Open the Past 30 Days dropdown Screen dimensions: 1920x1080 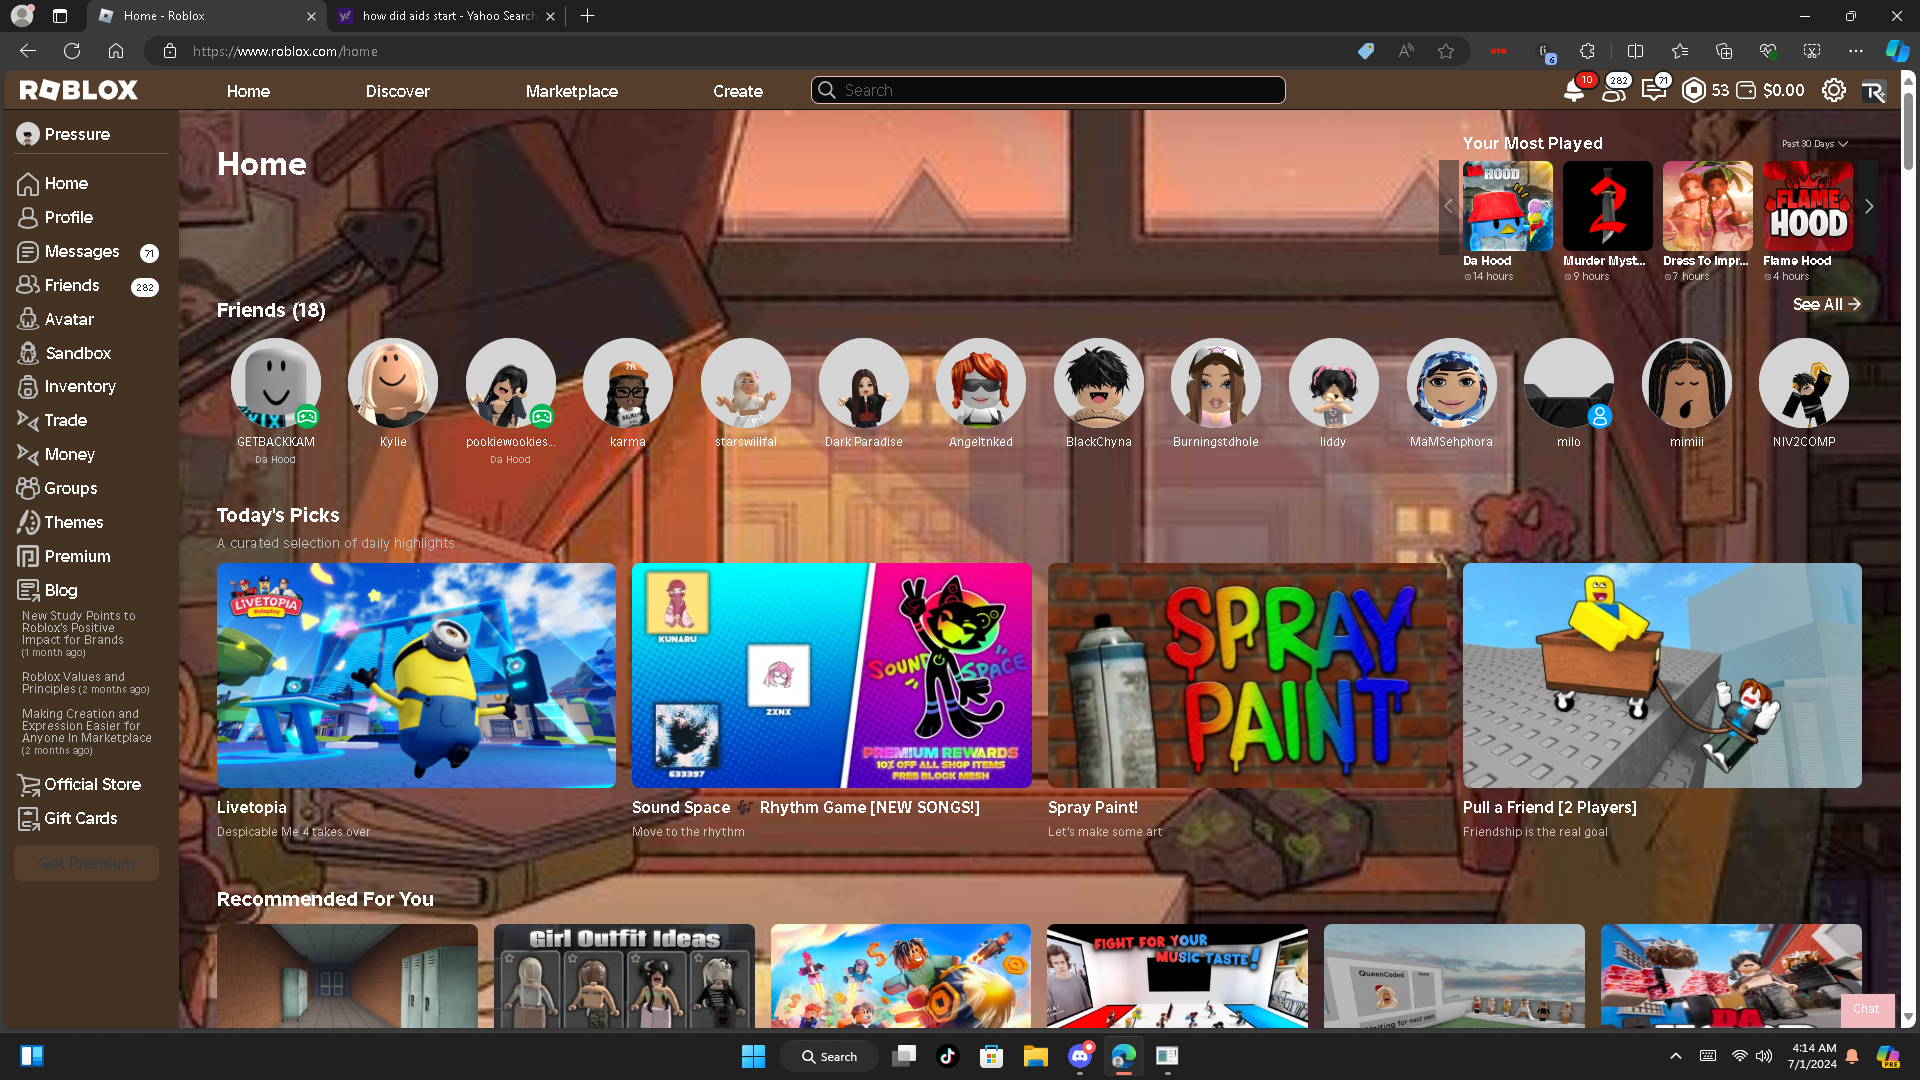click(1815, 144)
